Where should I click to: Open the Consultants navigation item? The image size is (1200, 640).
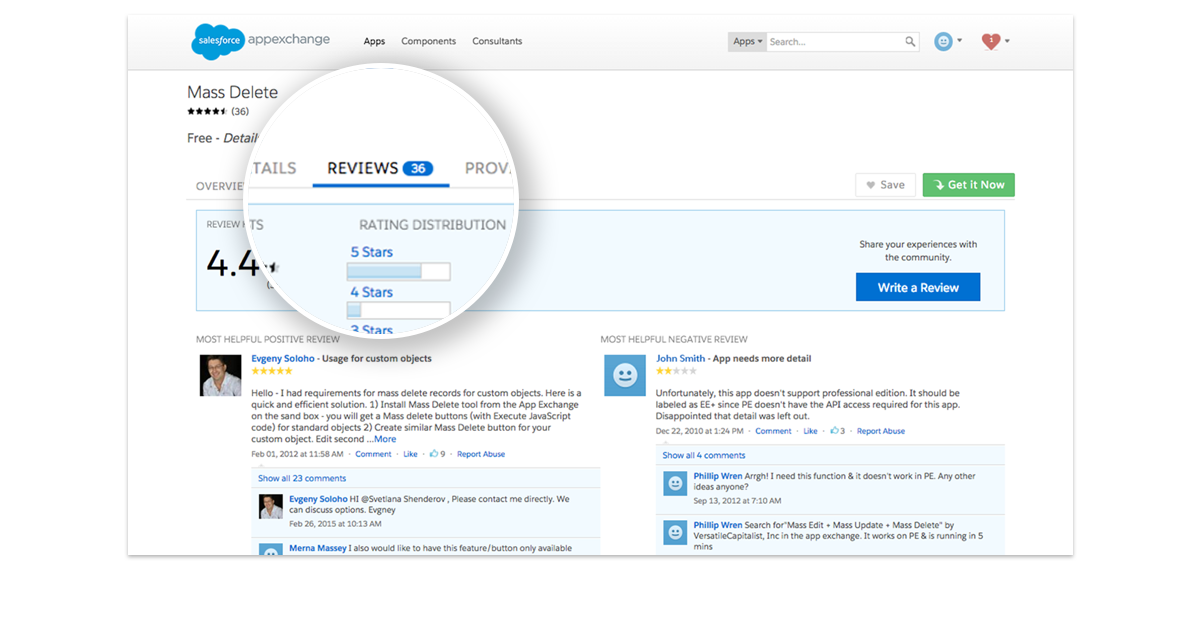[x=497, y=41]
